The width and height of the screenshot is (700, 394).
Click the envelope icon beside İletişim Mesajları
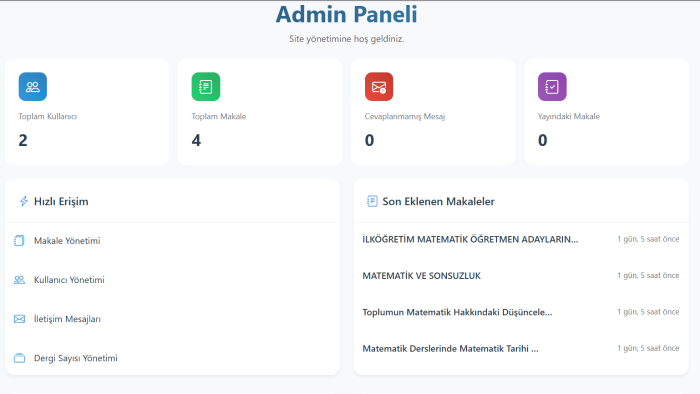(19, 319)
